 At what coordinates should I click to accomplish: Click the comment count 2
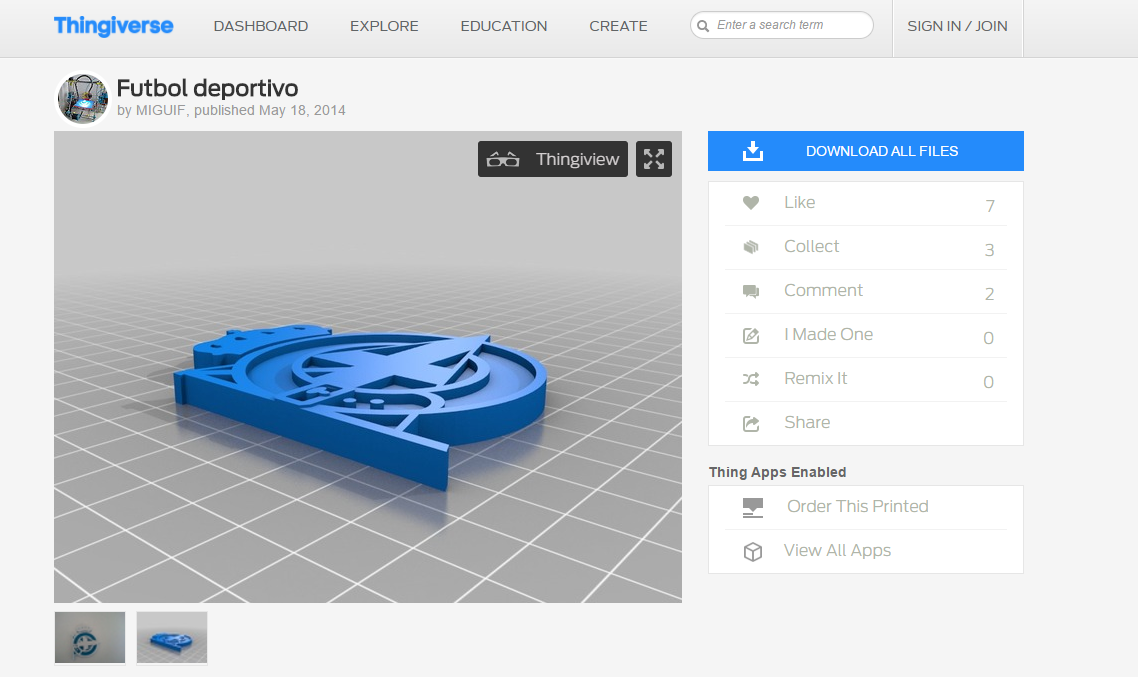[x=989, y=294]
